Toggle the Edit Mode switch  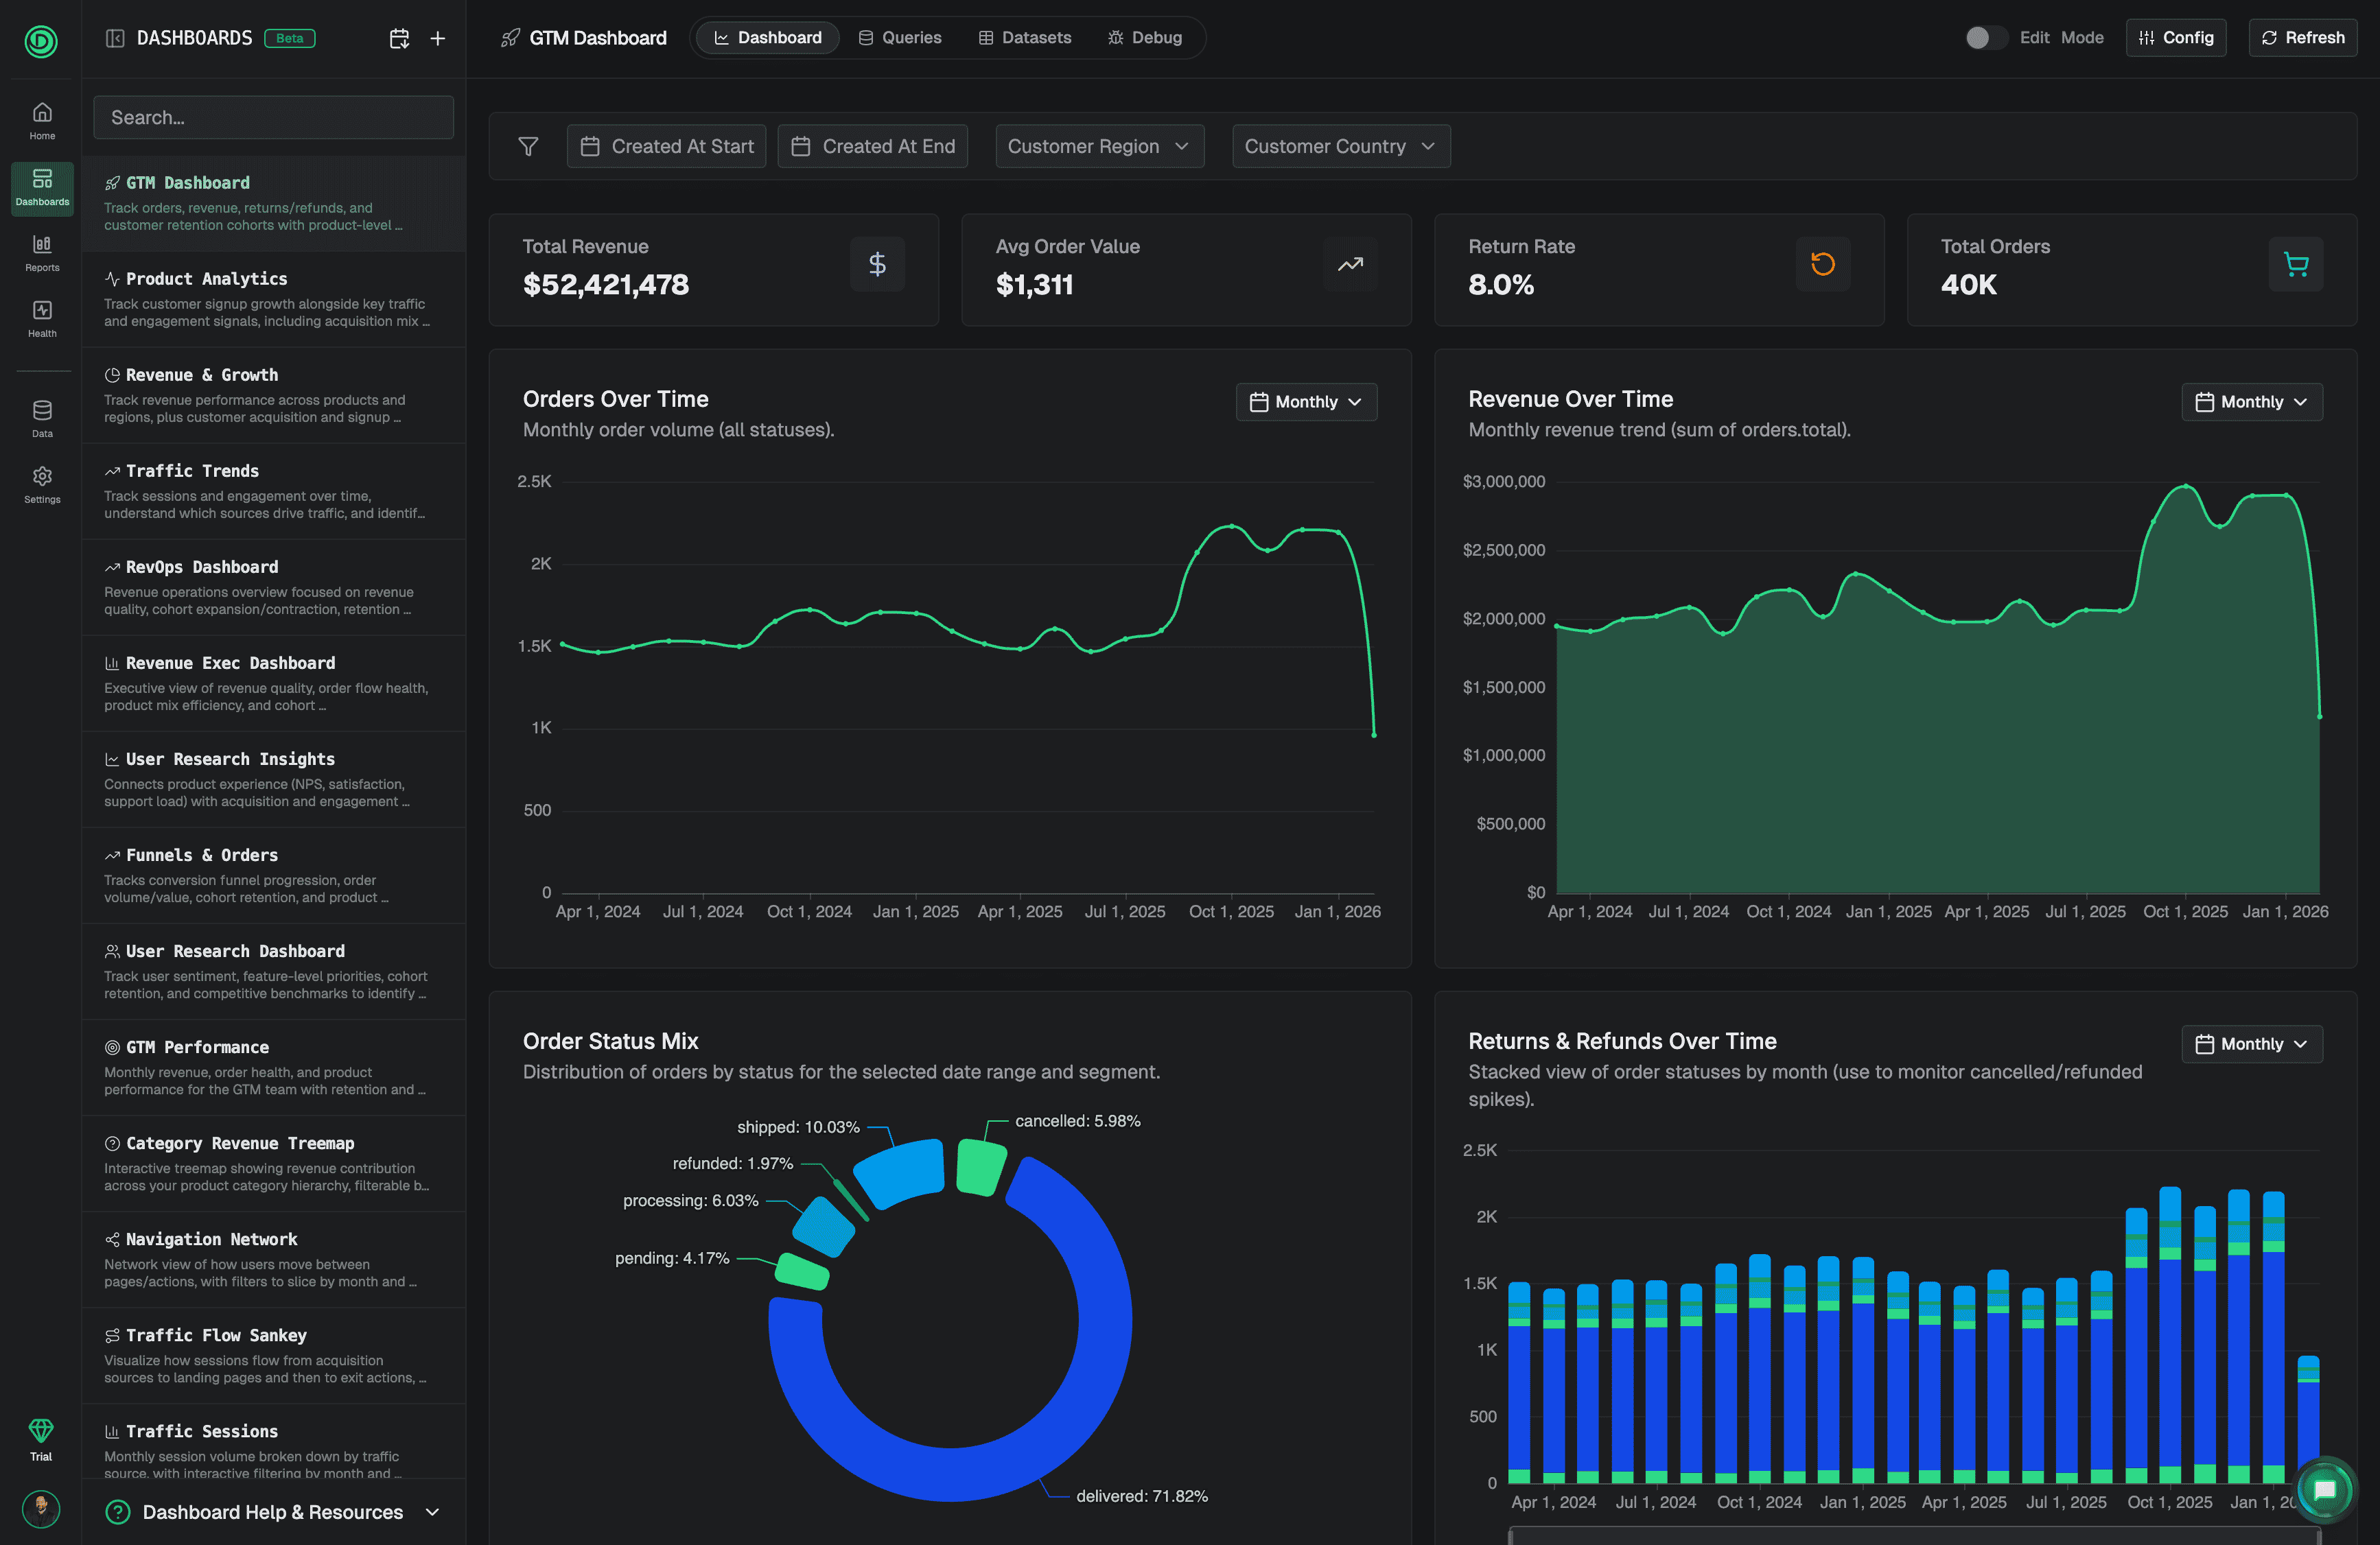pyautogui.click(x=1983, y=38)
